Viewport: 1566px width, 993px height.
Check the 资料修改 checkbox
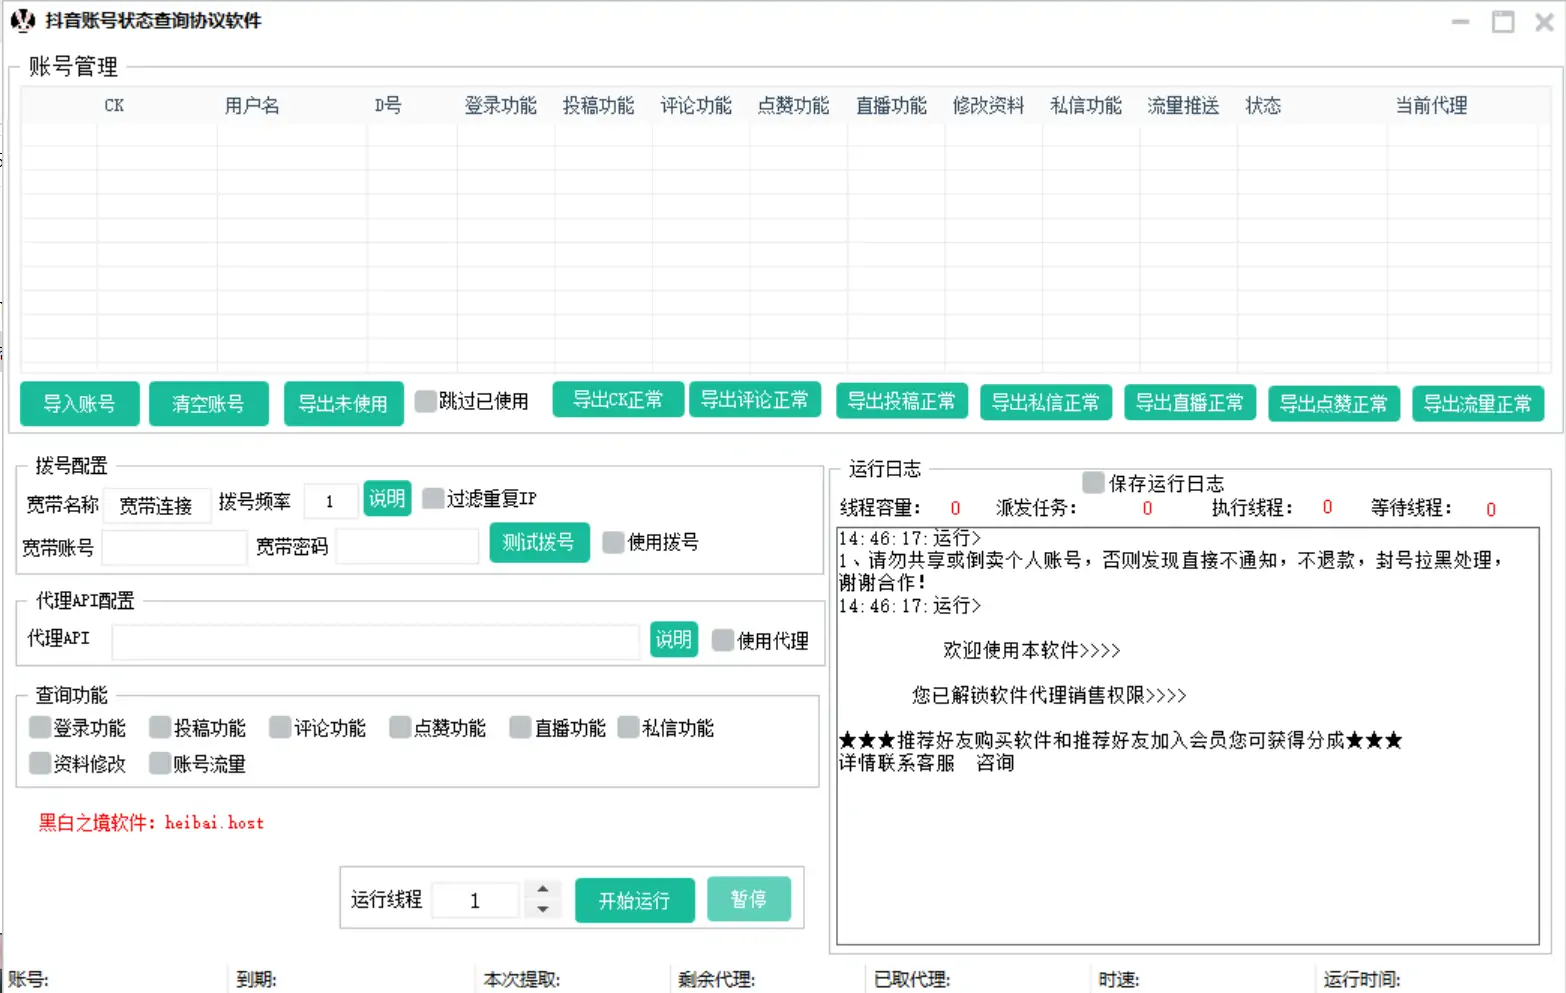click(40, 763)
